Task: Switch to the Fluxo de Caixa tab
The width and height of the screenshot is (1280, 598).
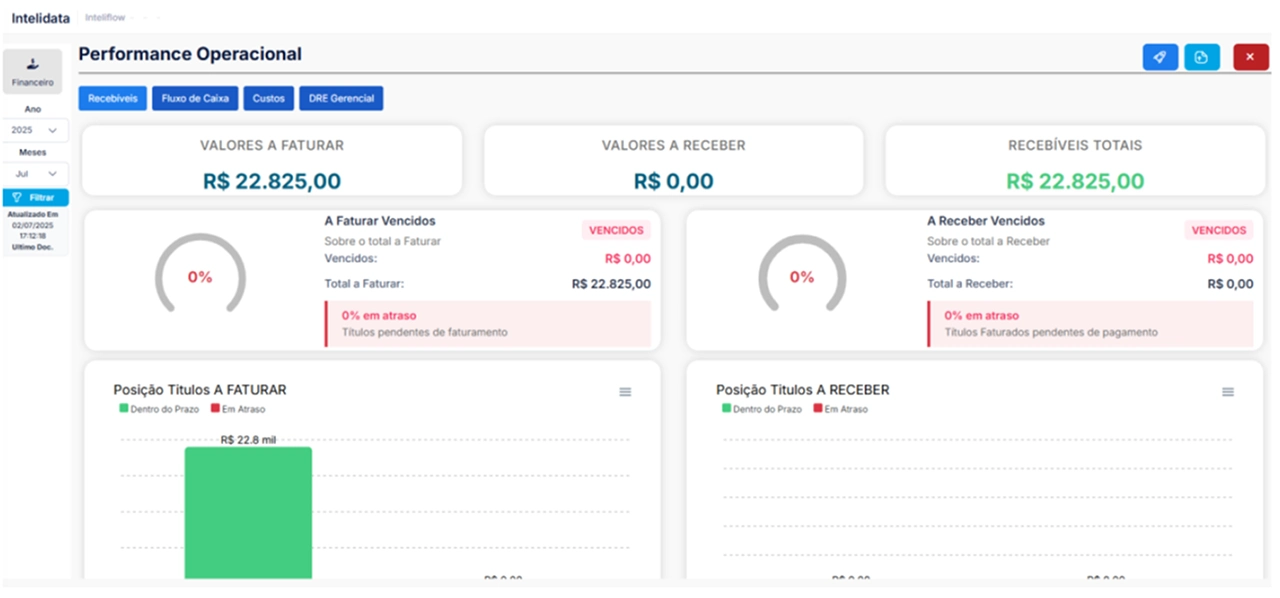Action: click(196, 98)
